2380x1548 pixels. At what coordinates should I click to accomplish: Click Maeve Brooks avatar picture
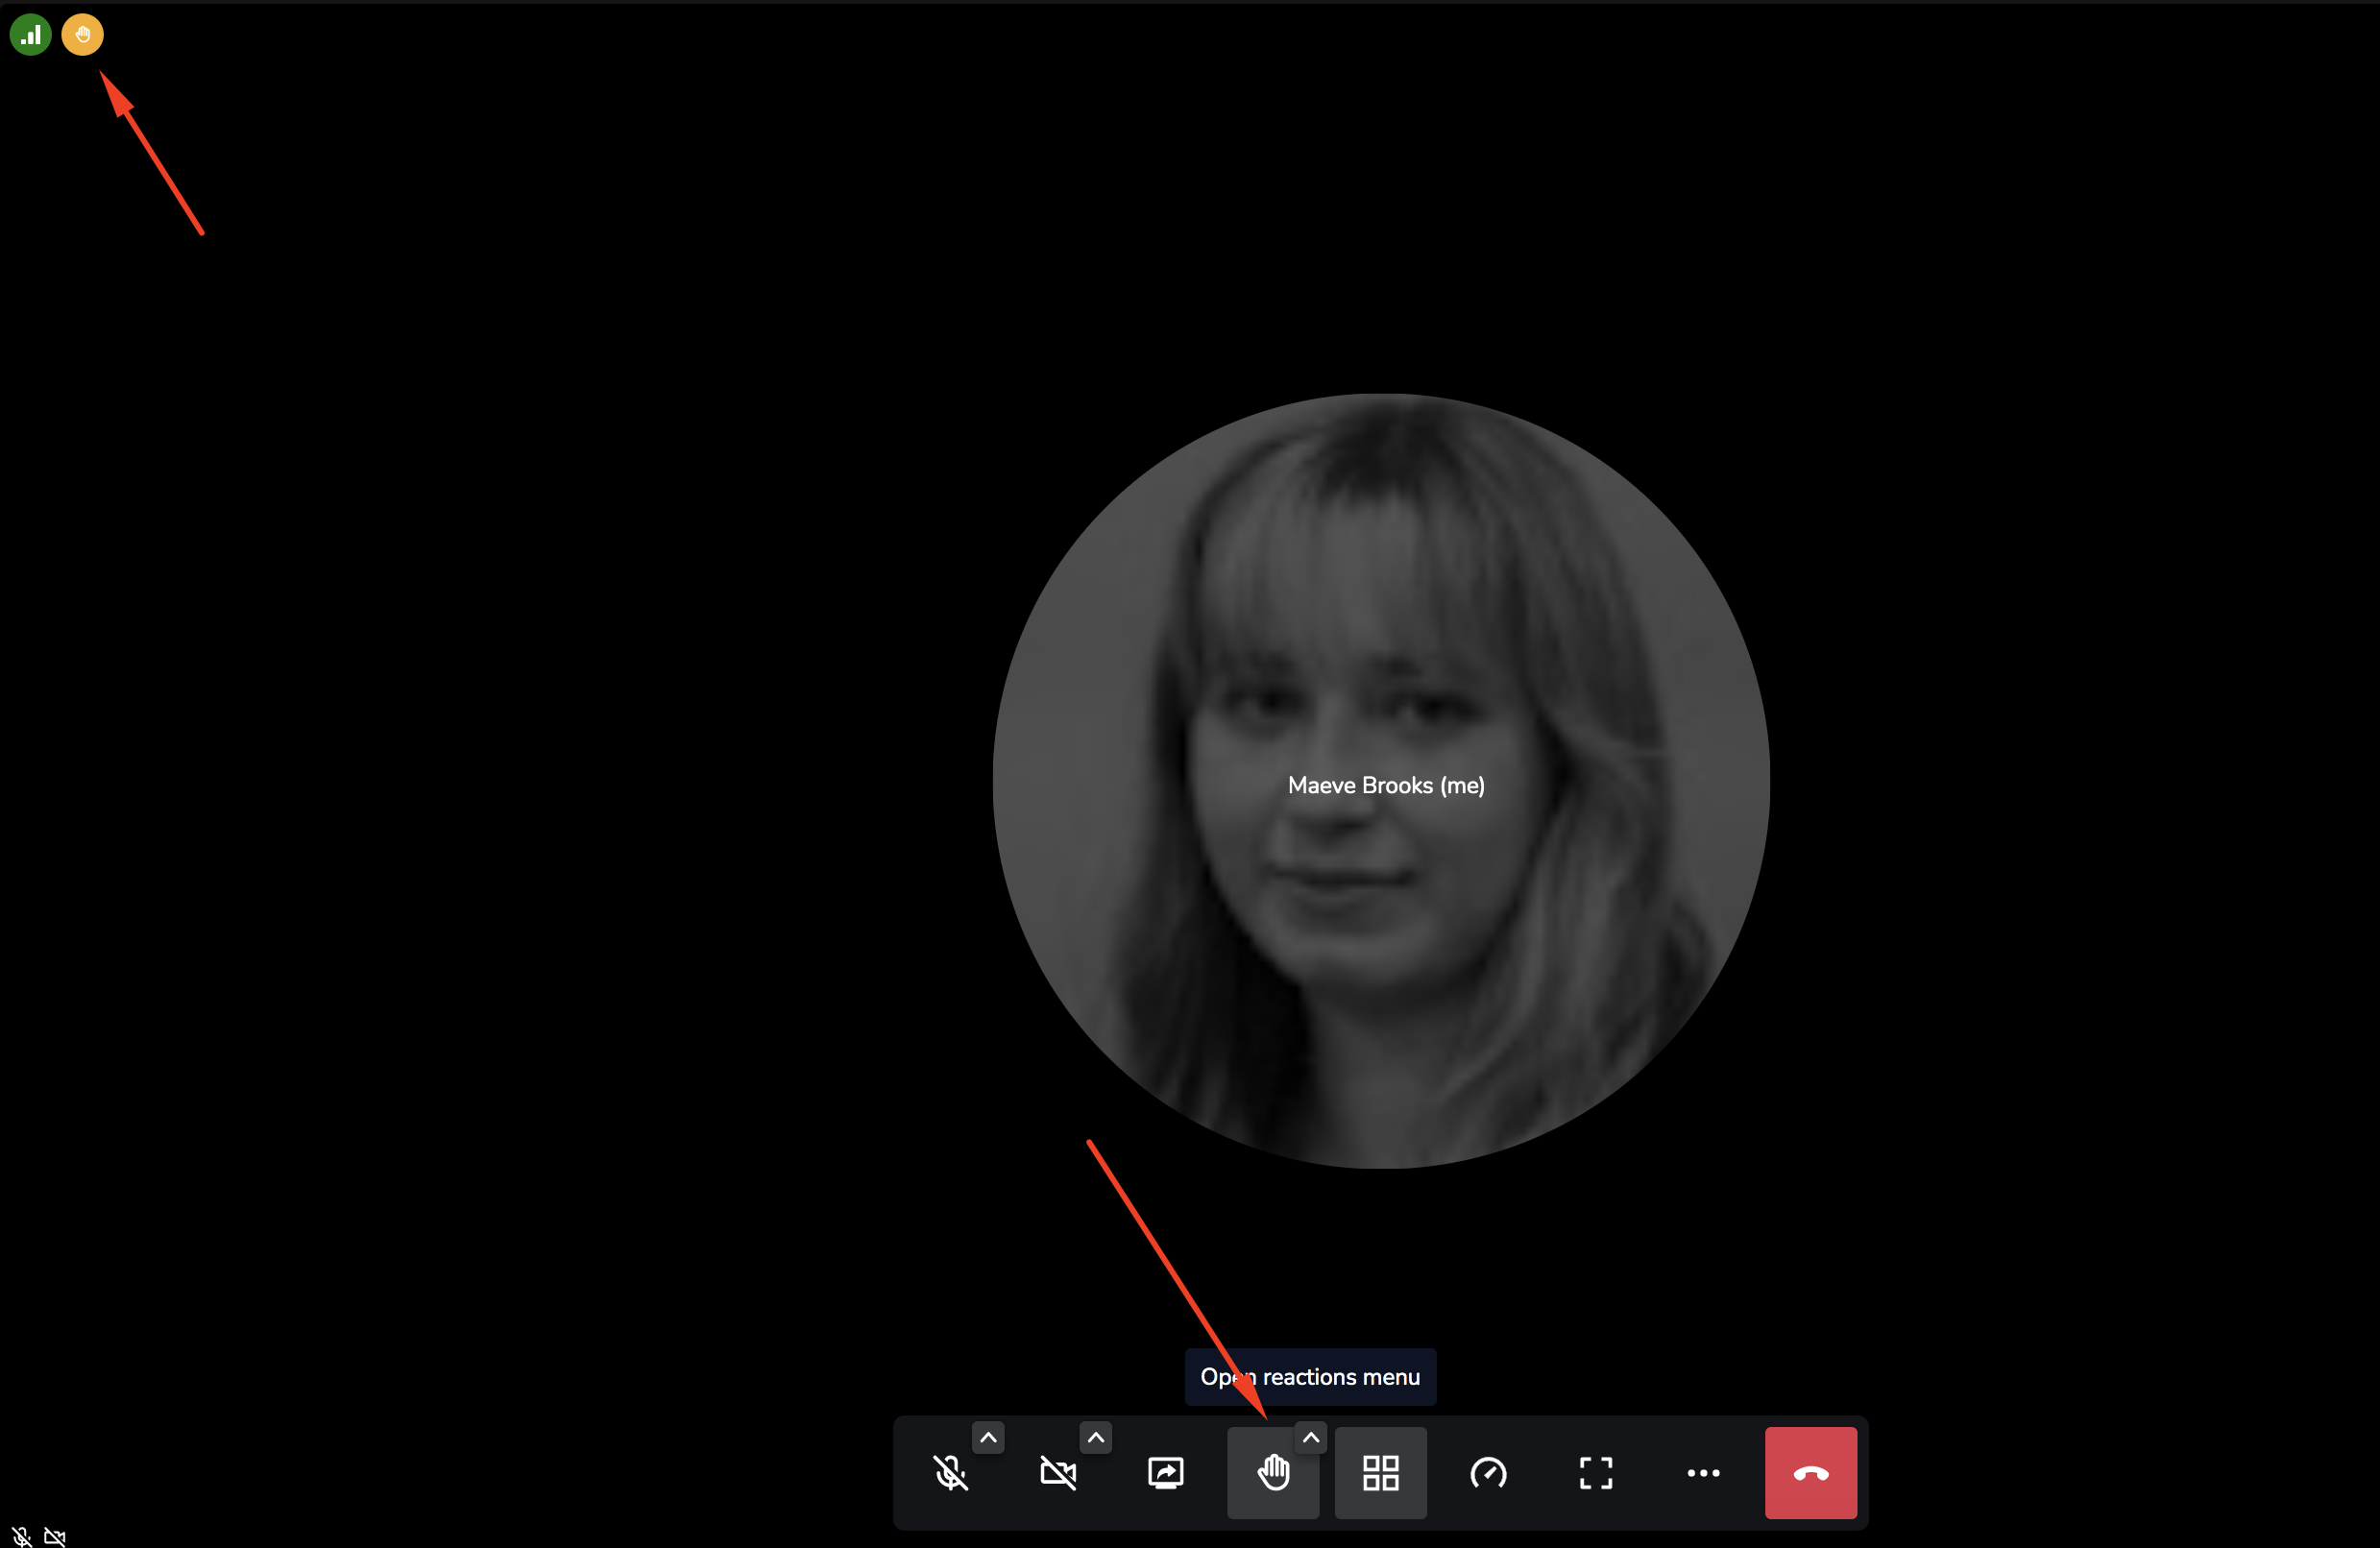click(1380, 600)
